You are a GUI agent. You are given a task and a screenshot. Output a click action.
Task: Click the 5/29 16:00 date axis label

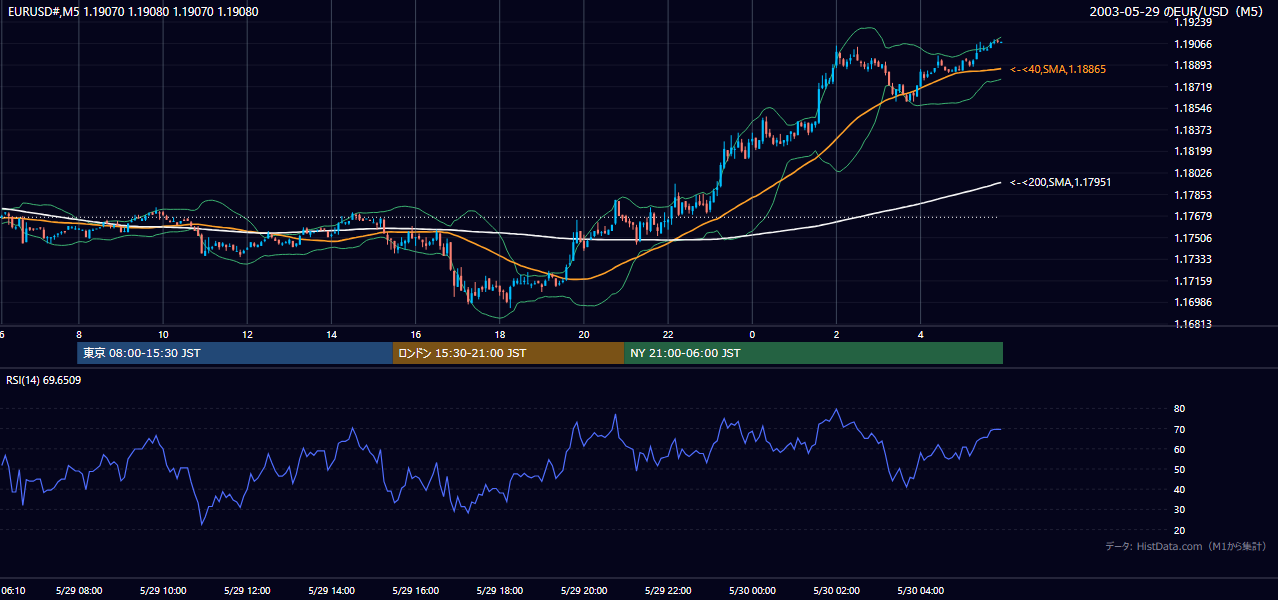[416, 591]
